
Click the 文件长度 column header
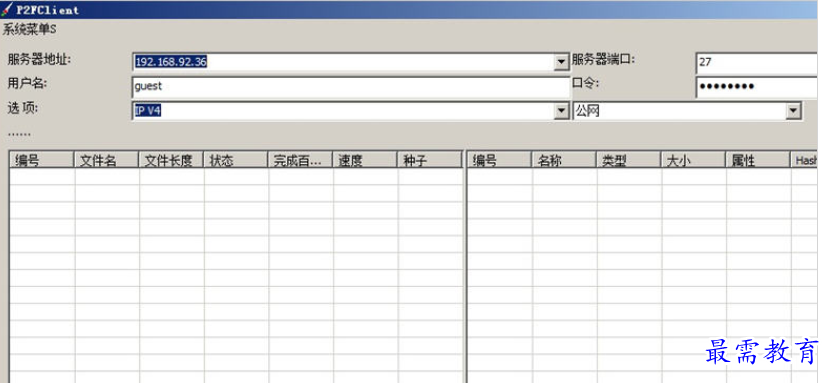[171, 160]
